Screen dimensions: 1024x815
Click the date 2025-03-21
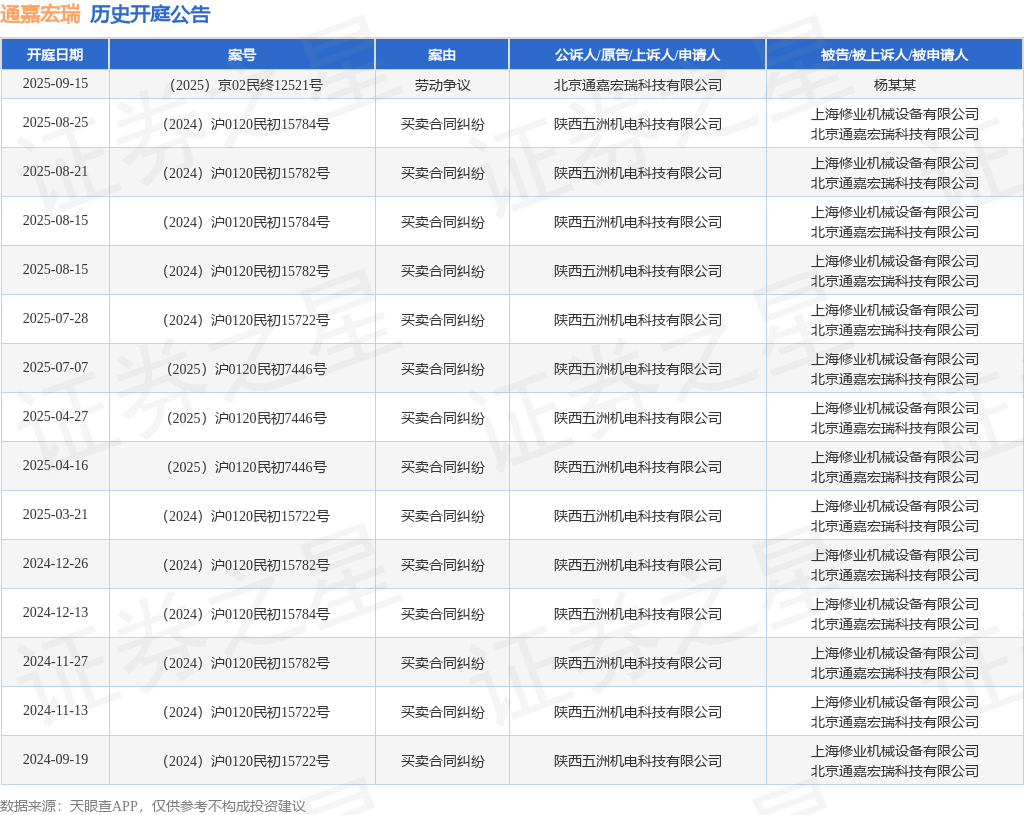55,515
